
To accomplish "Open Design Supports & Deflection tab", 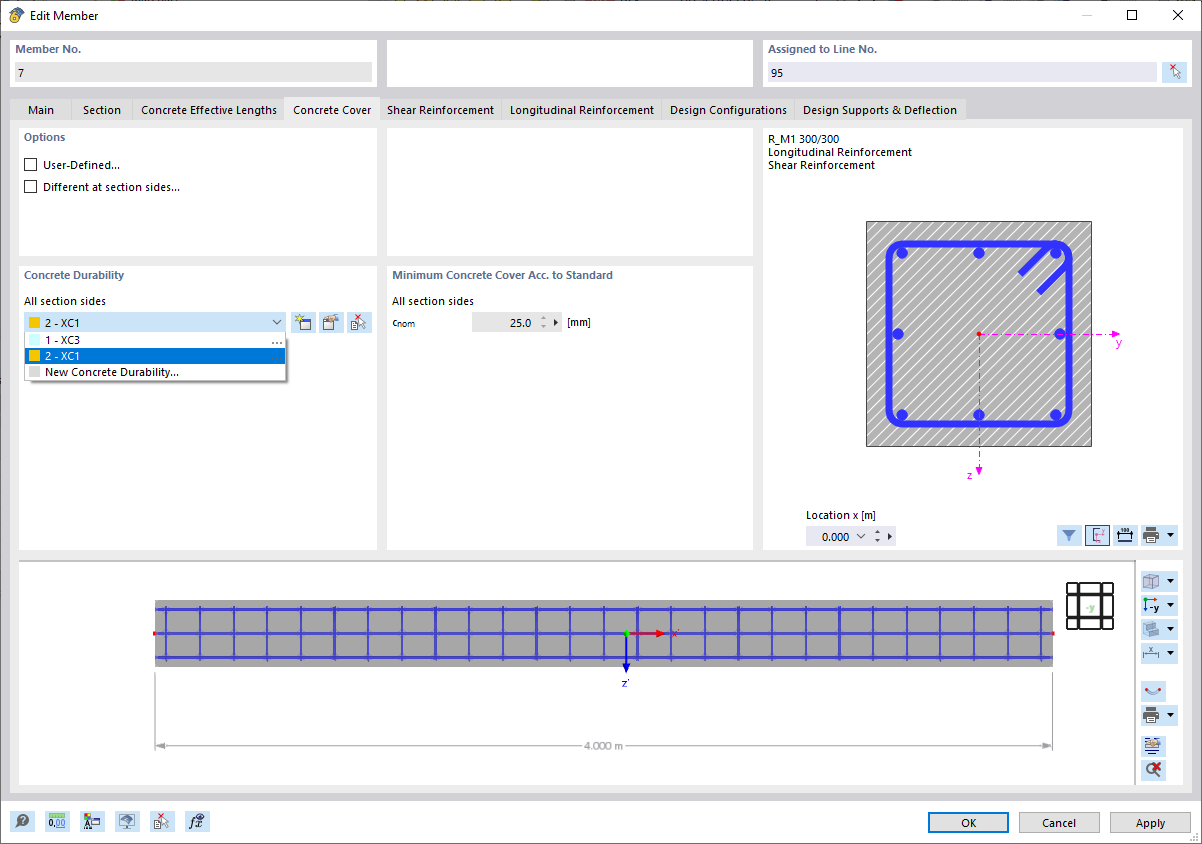I will pos(880,110).
